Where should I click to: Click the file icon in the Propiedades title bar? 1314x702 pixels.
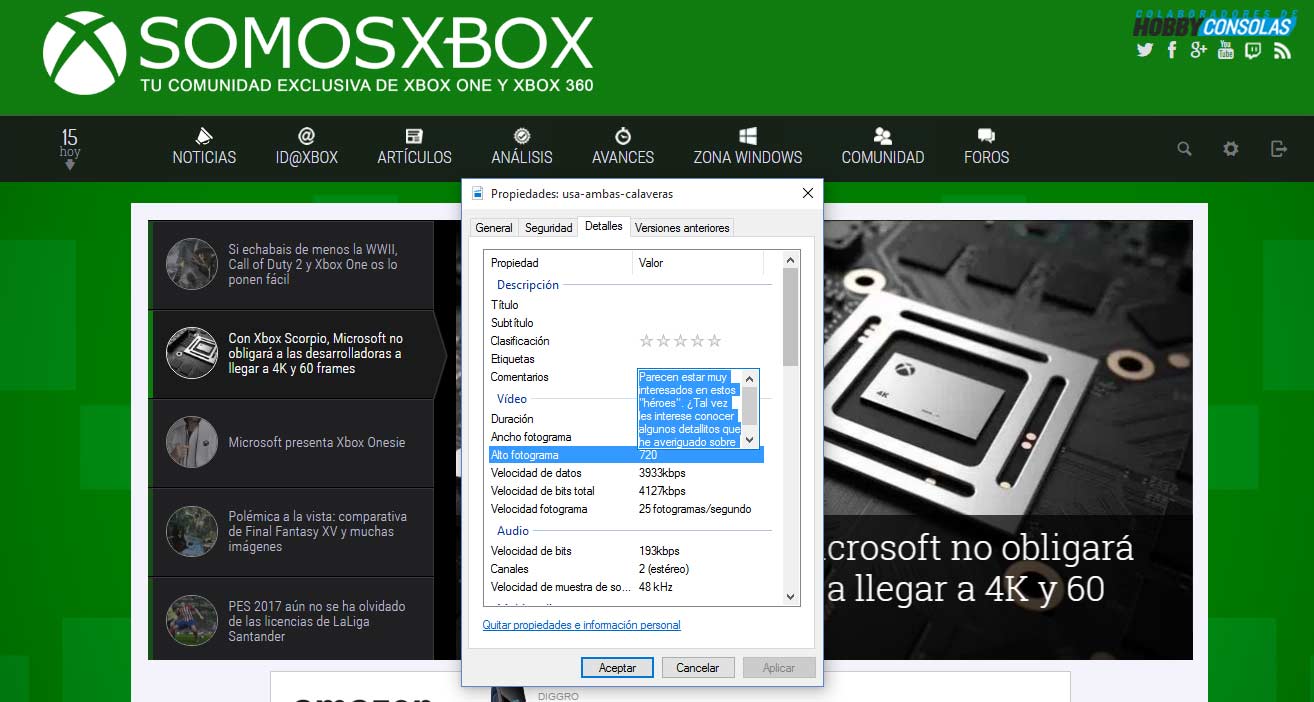pyautogui.click(x=477, y=193)
